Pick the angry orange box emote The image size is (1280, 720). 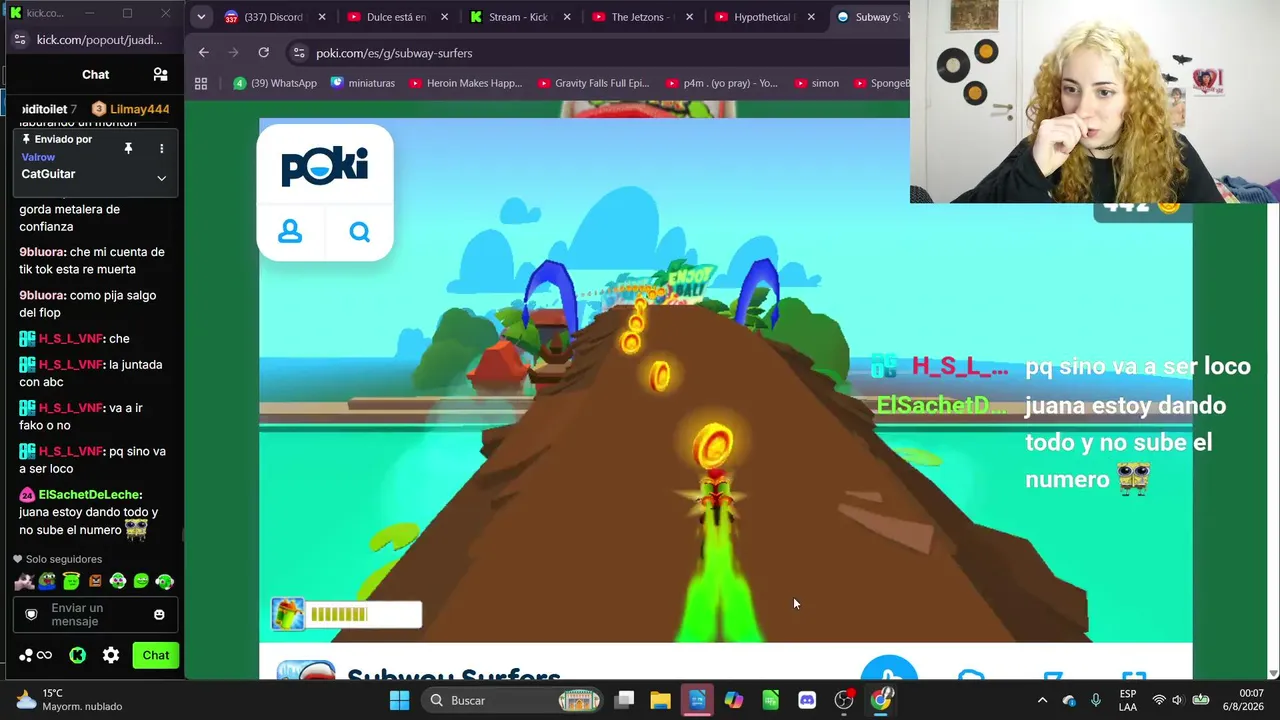pos(95,581)
